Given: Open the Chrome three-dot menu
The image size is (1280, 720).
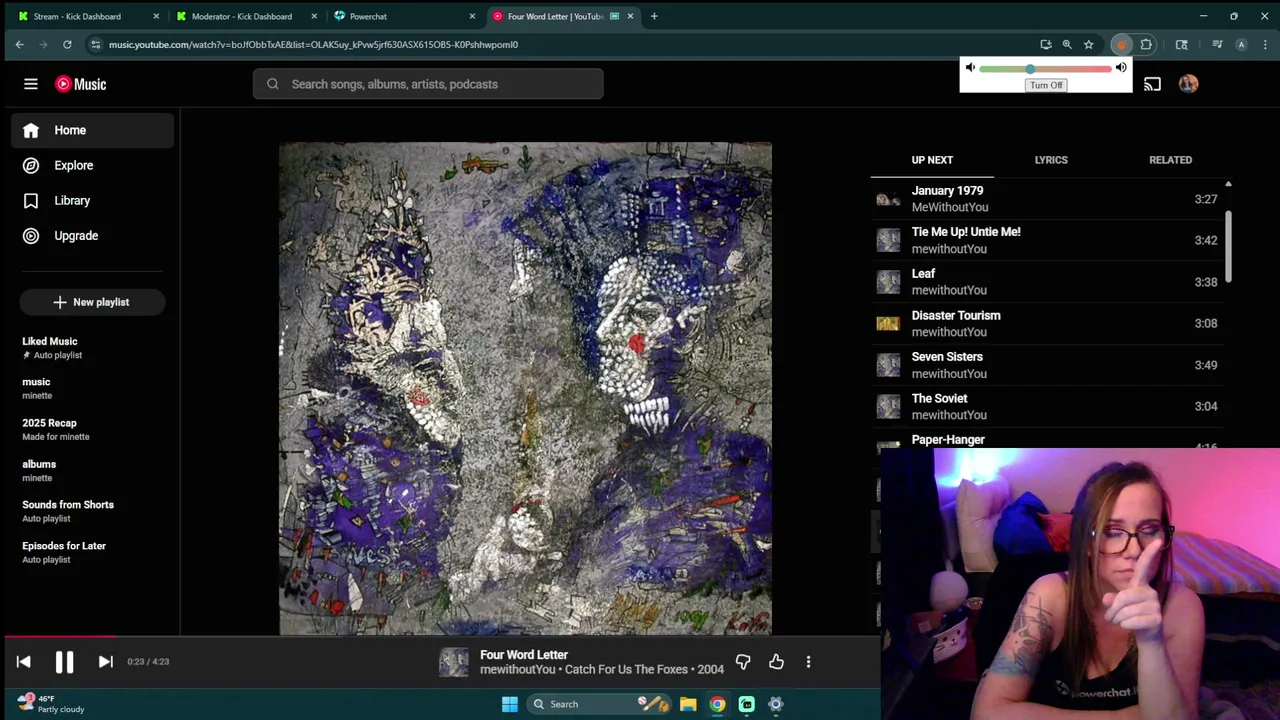Looking at the screenshot, I should point(1265,44).
